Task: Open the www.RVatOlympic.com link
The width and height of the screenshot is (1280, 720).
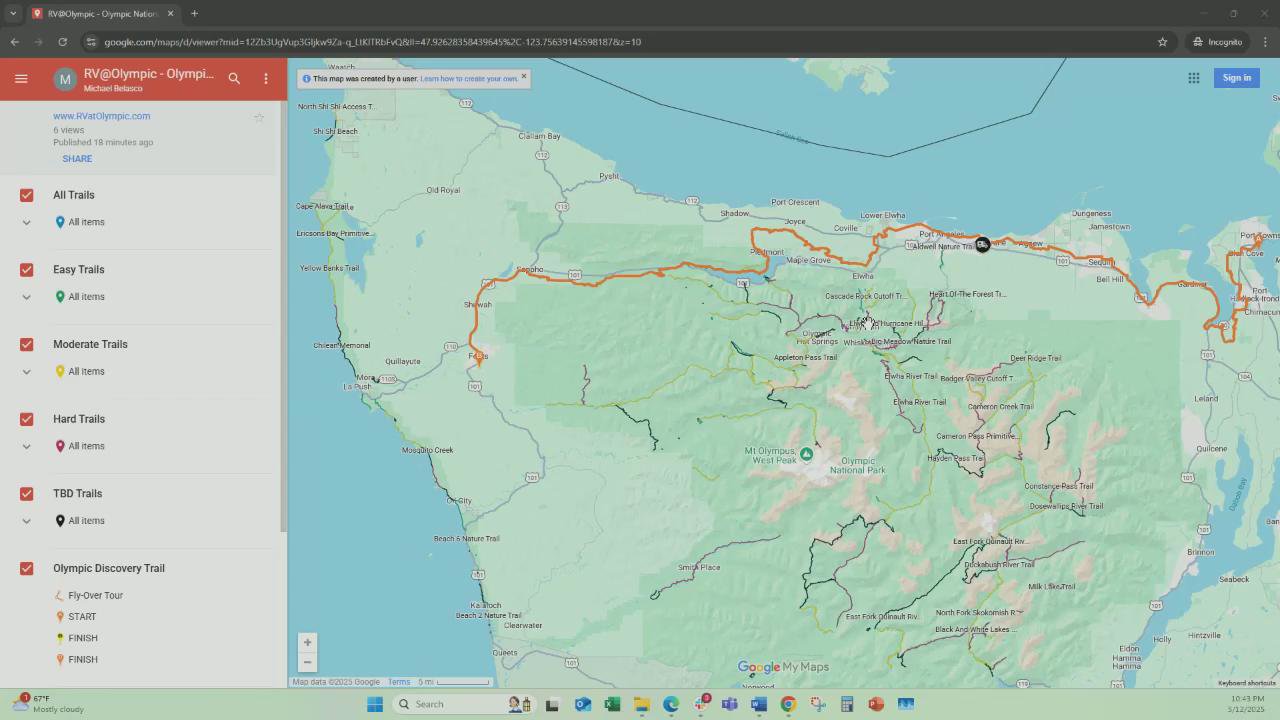Action: pyautogui.click(x=102, y=116)
